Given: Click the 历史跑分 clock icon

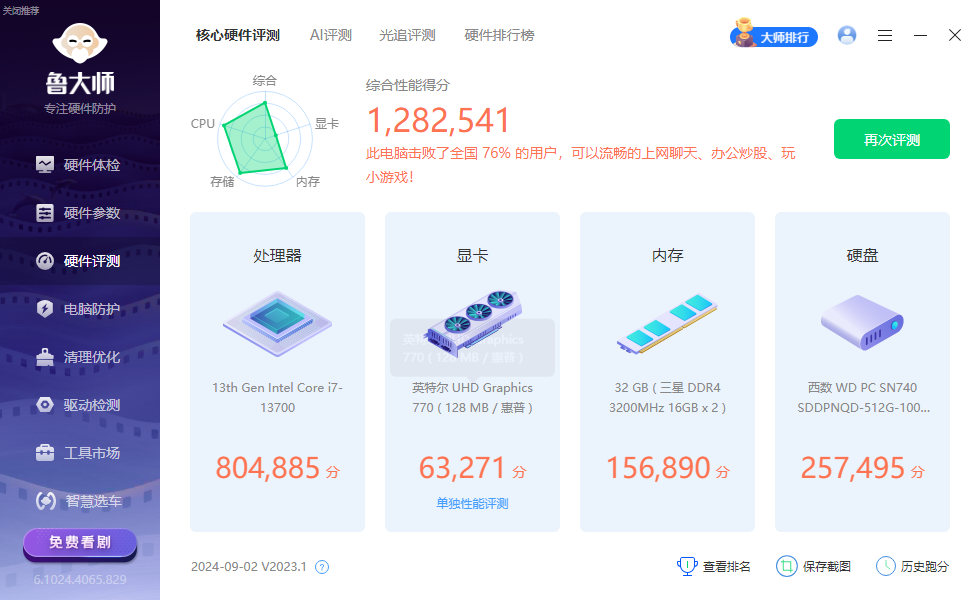Looking at the screenshot, I should [x=886, y=566].
